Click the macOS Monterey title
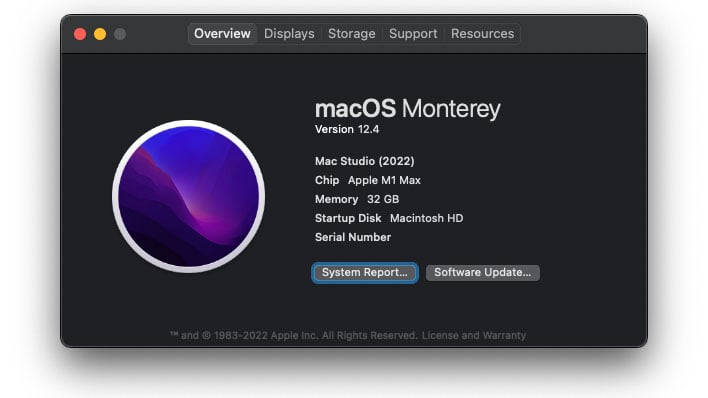Image resolution: width=708 pixels, height=398 pixels. click(407, 109)
